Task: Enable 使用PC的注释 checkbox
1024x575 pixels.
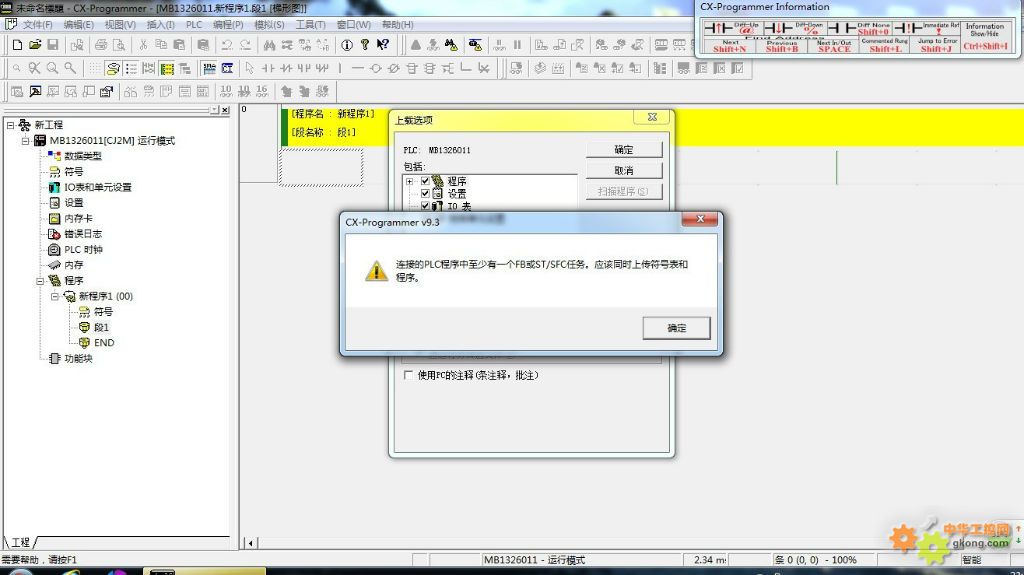Action: click(x=408, y=375)
